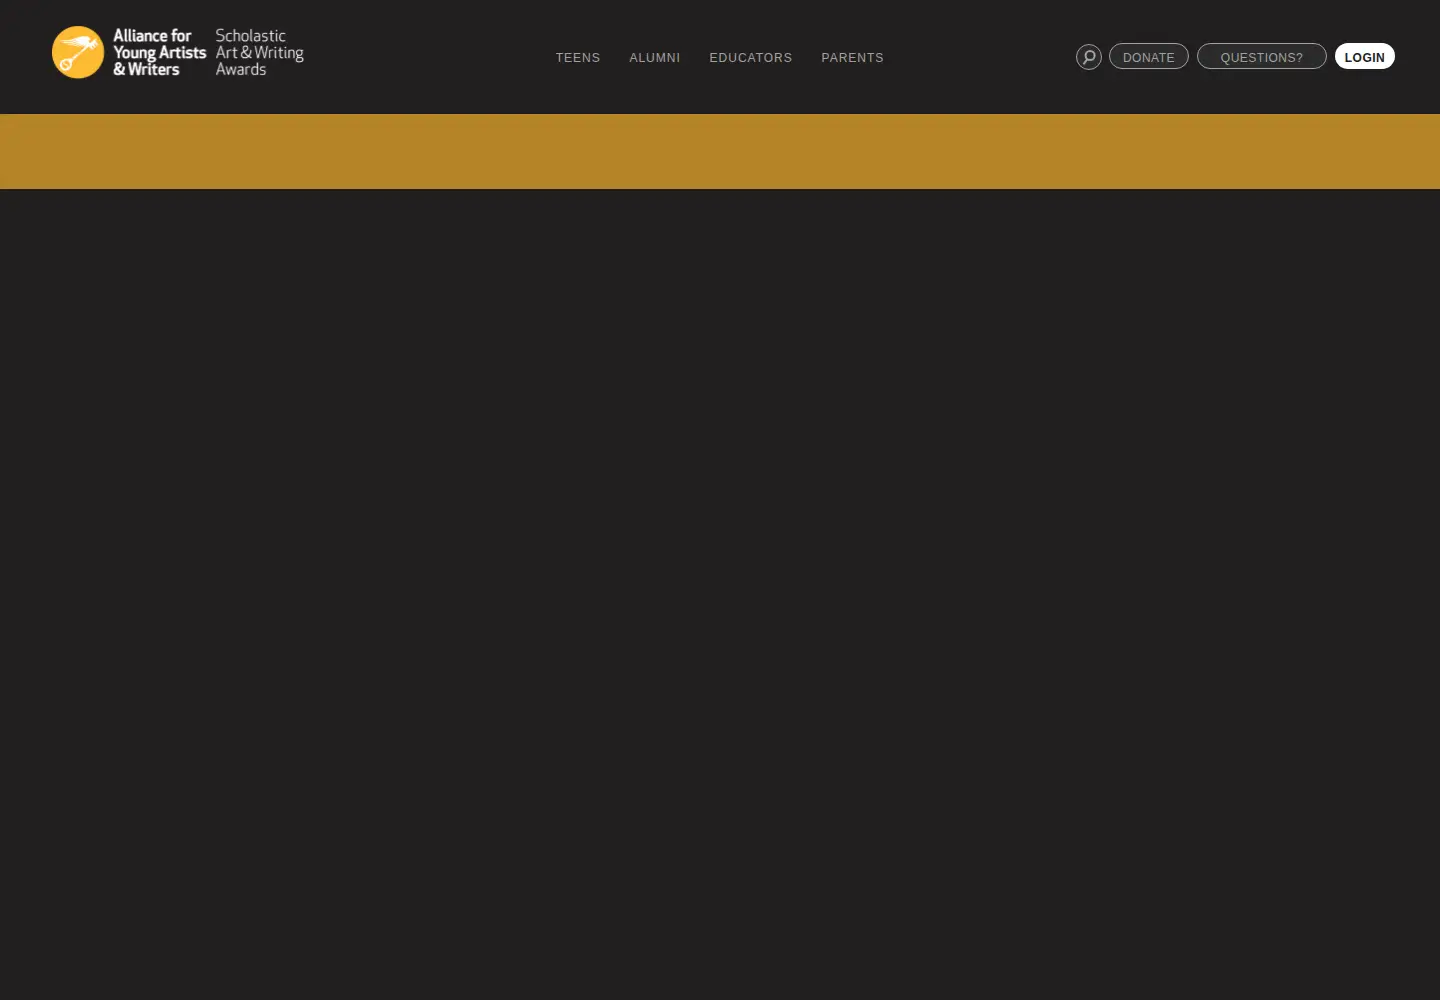Open the search magnifier icon
This screenshot has width=1440, height=1000.
(x=1089, y=57)
